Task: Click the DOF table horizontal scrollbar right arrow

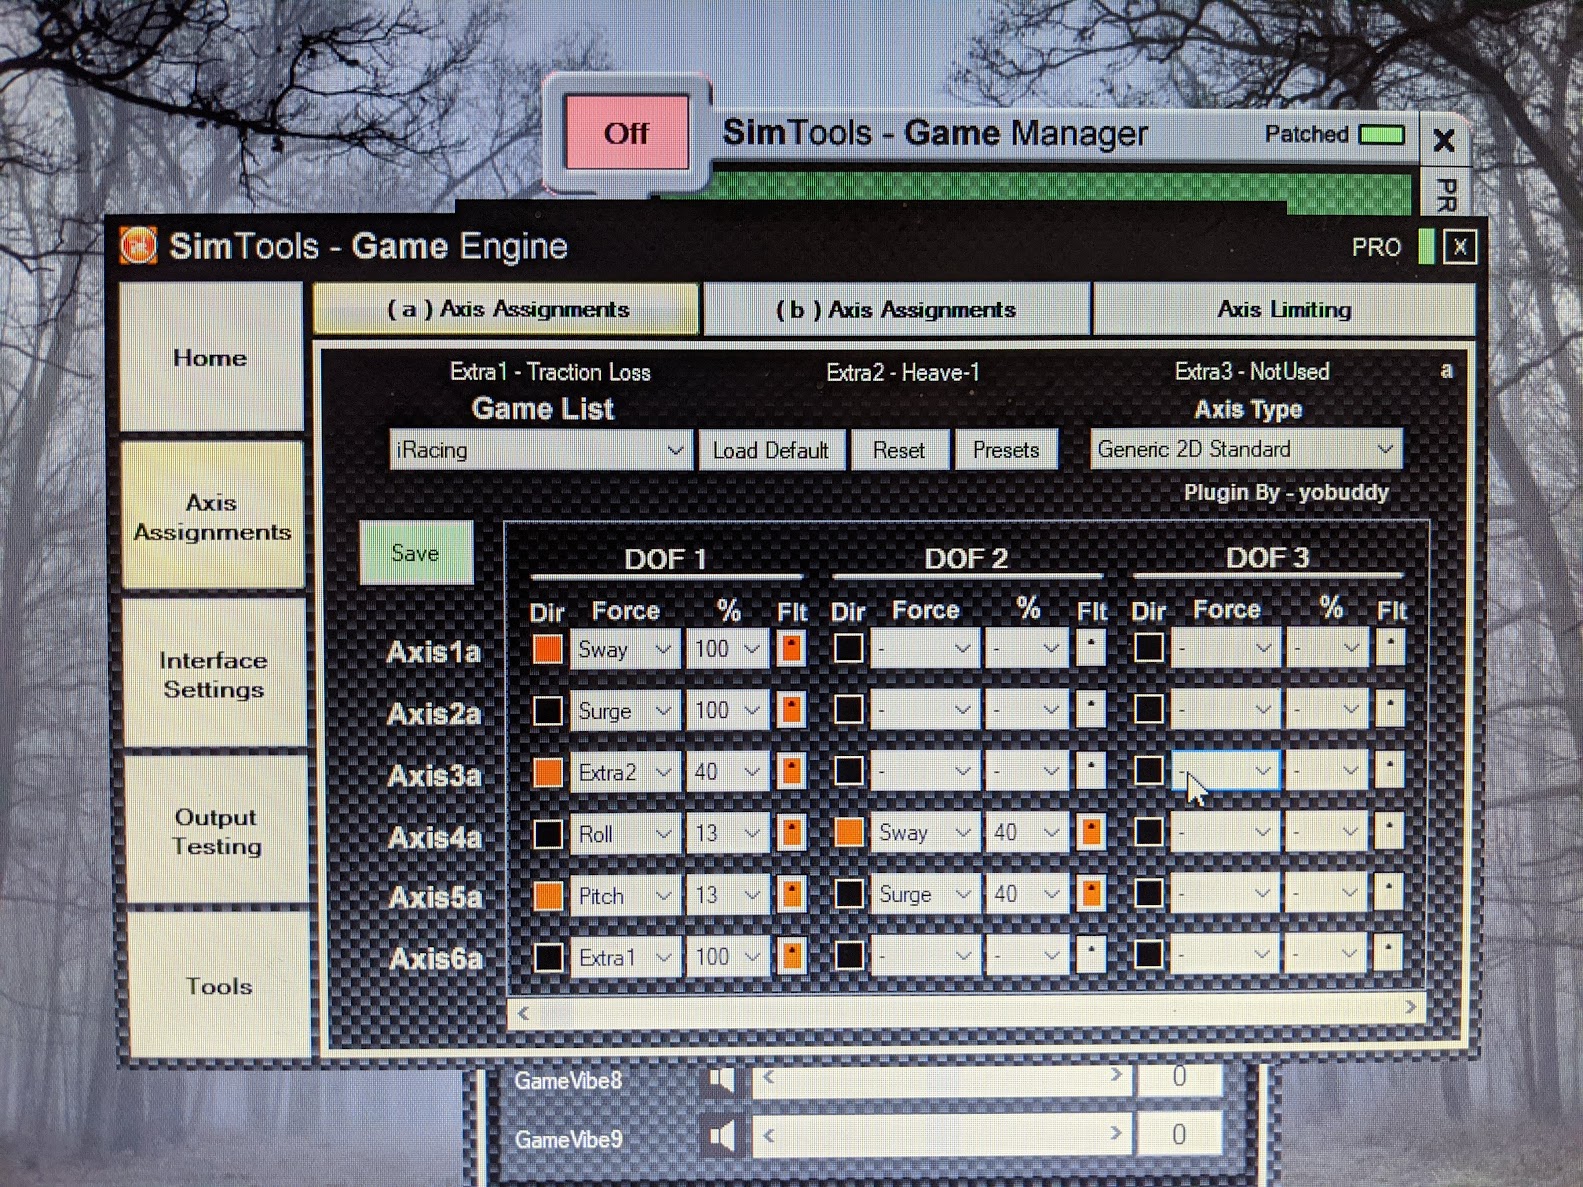Action: (x=1410, y=1007)
